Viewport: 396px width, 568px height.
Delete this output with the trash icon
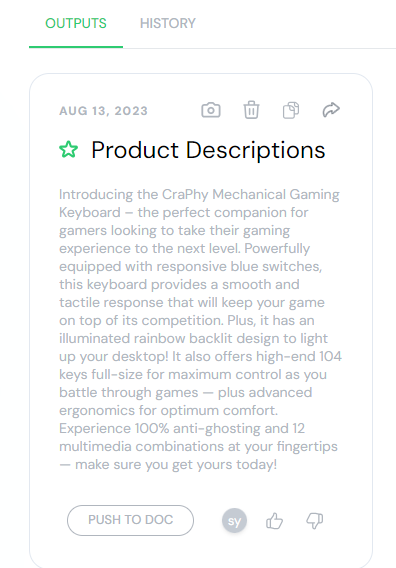point(251,110)
